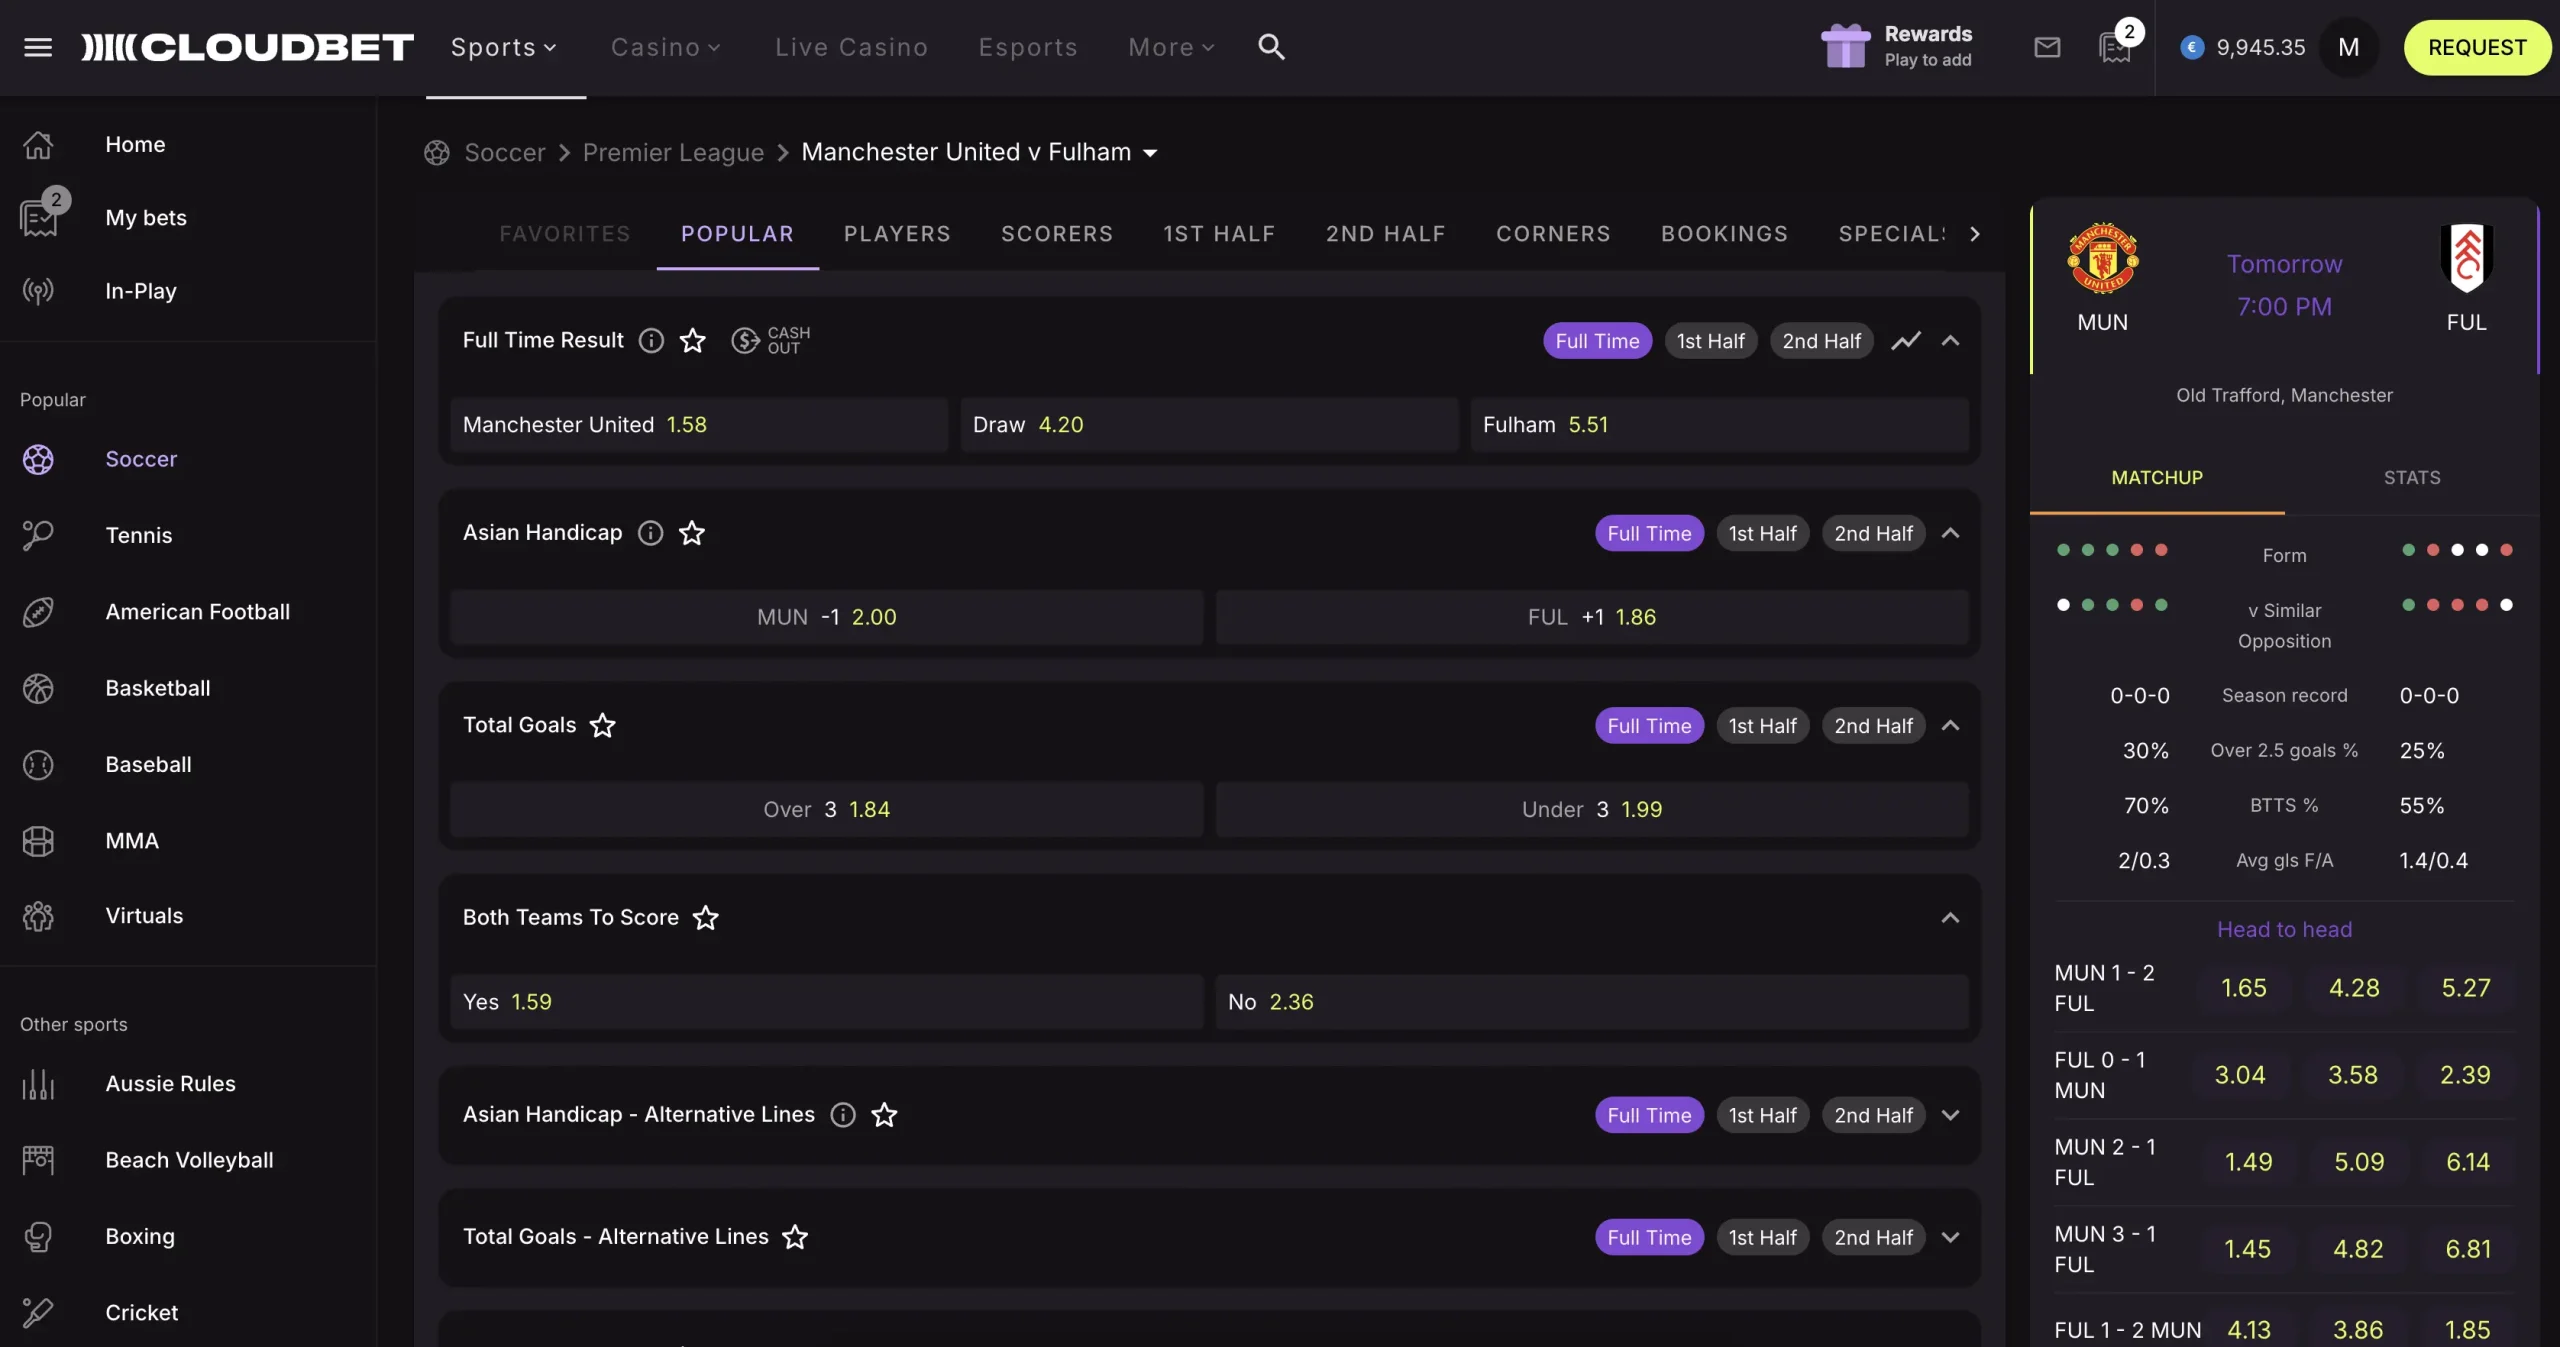Click the yellow REQUEST button

click(2476, 47)
